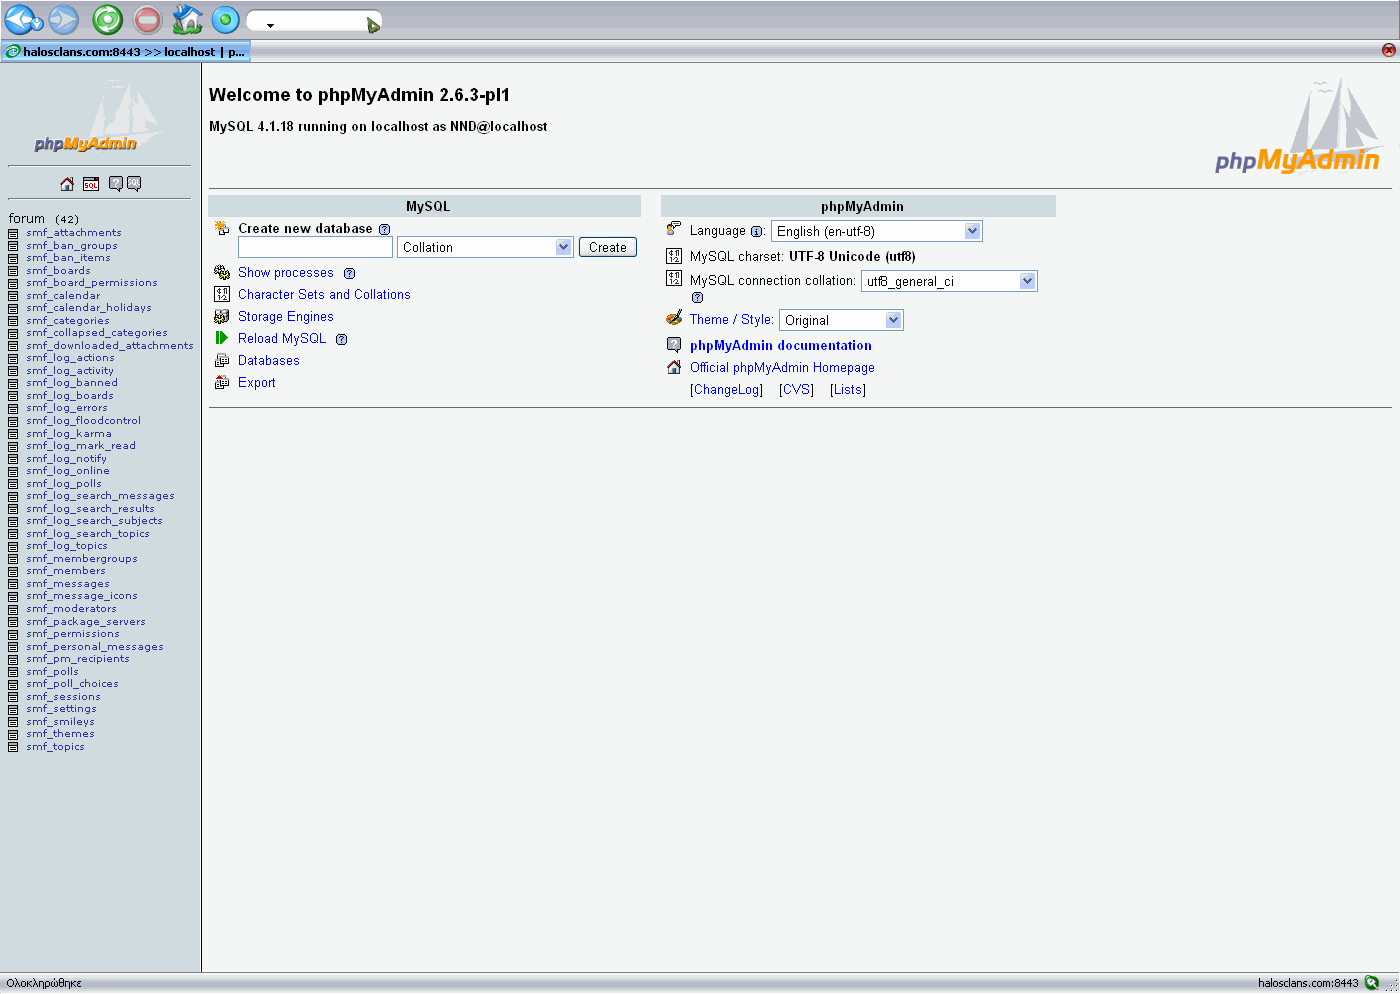Click table icon beside smf_members
The image size is (1400, 994).
pyautogui.click(x=13, y=571)
